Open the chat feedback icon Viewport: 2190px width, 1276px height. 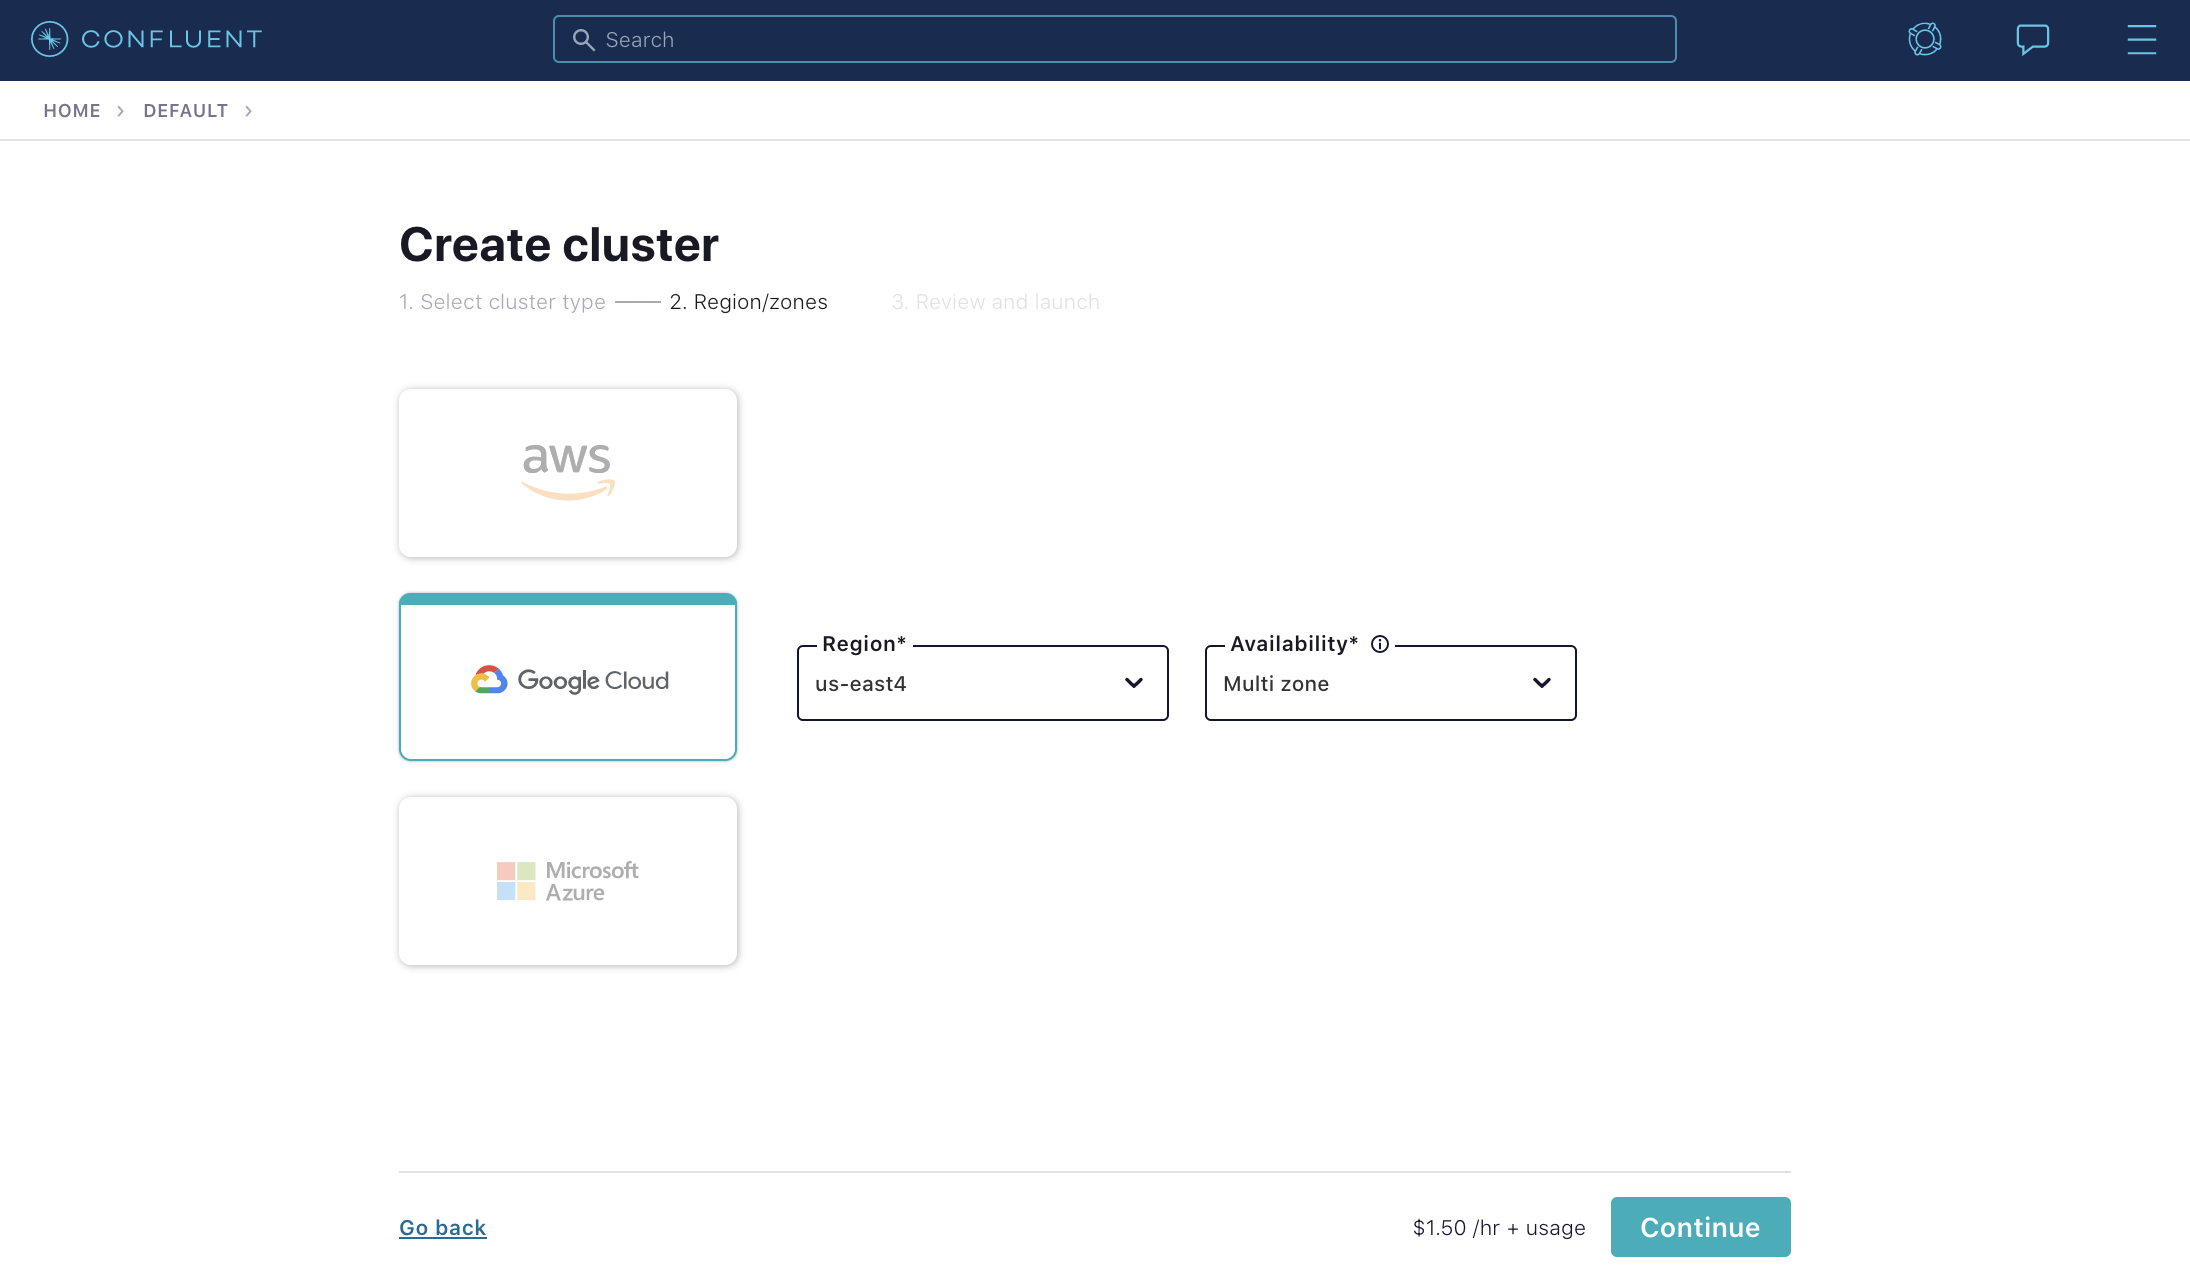click(x=2033, y=39)
